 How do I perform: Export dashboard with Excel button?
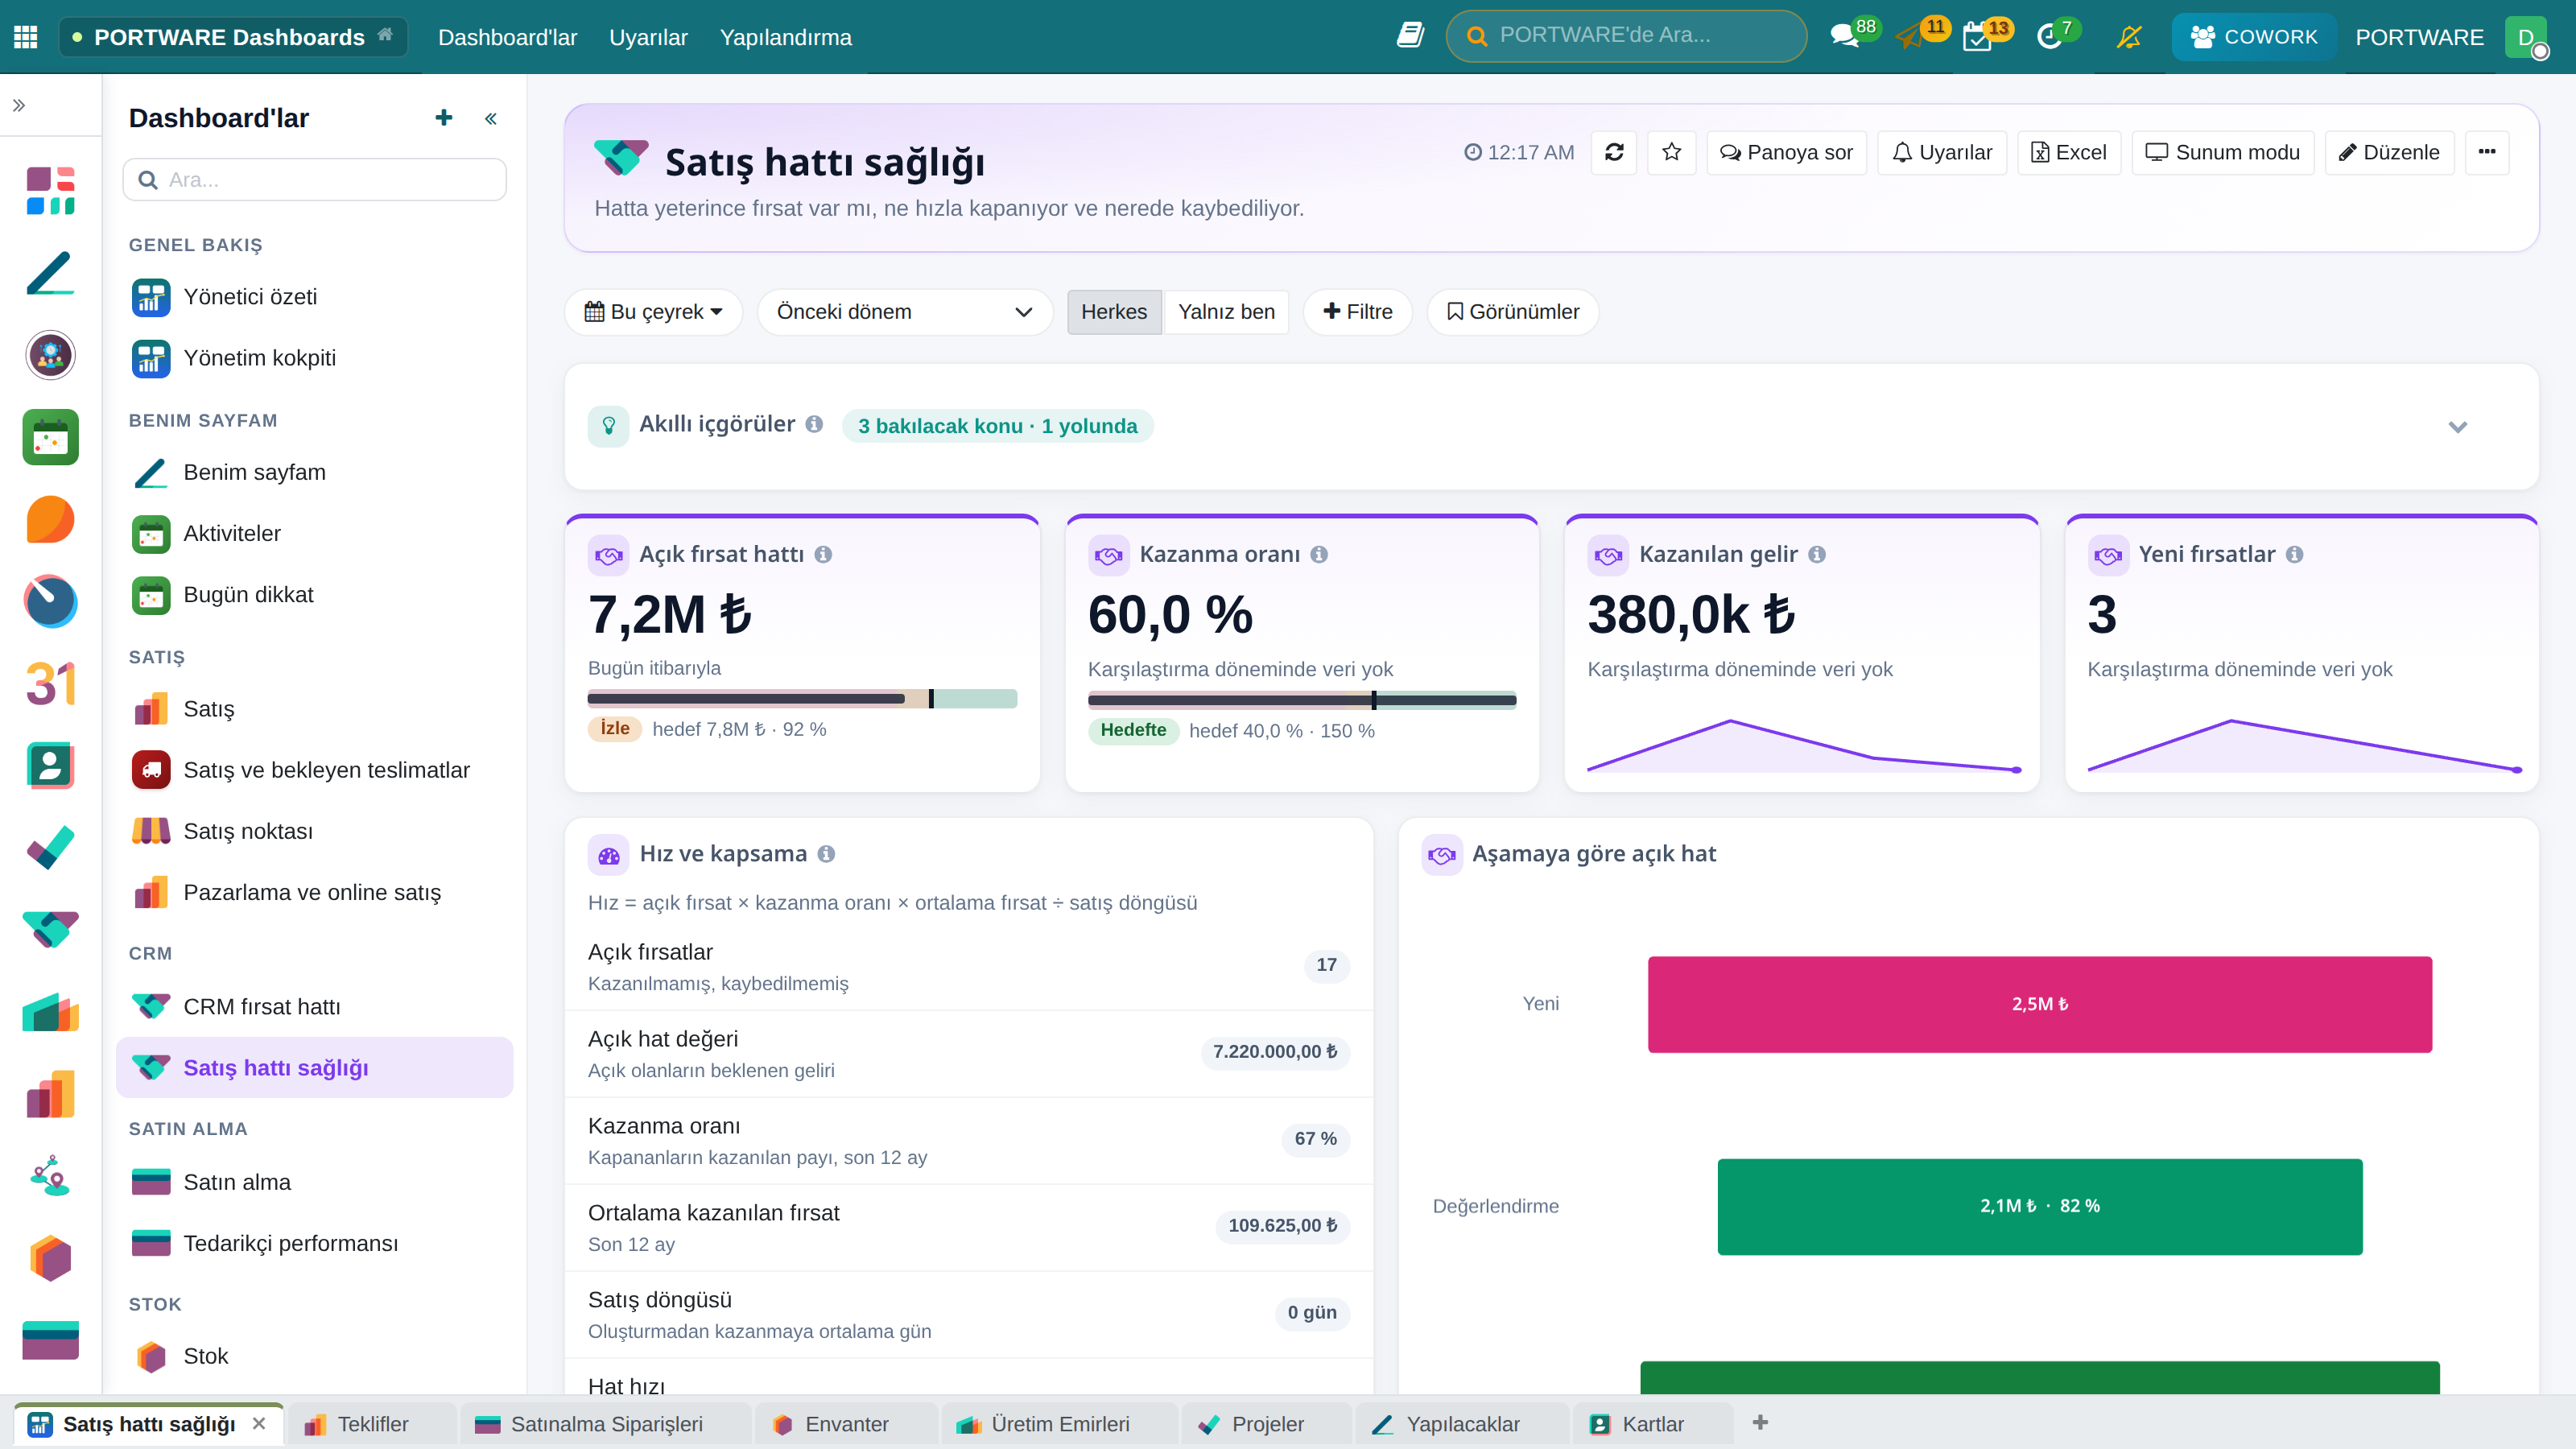click(2068, 152)
